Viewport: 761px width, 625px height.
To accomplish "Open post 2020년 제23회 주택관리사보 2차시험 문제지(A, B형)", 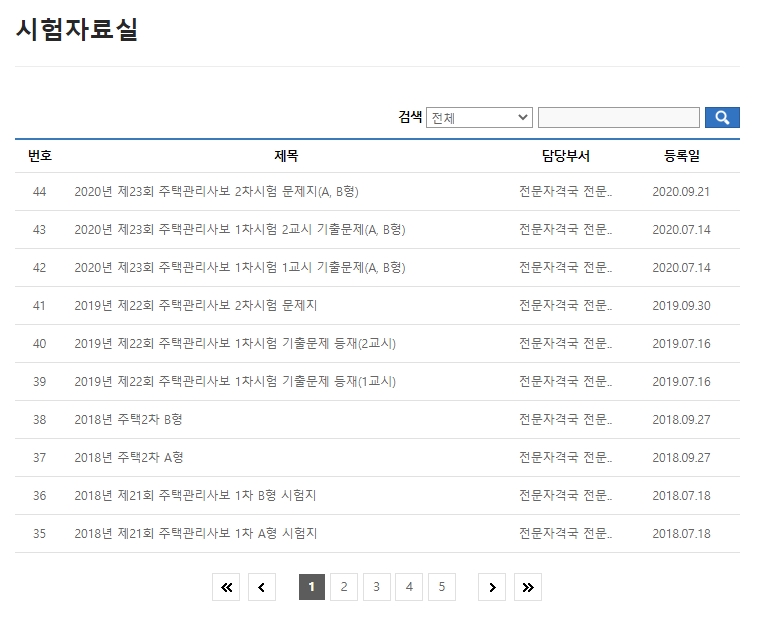I will pyautogui.click(x=216, y=191).
